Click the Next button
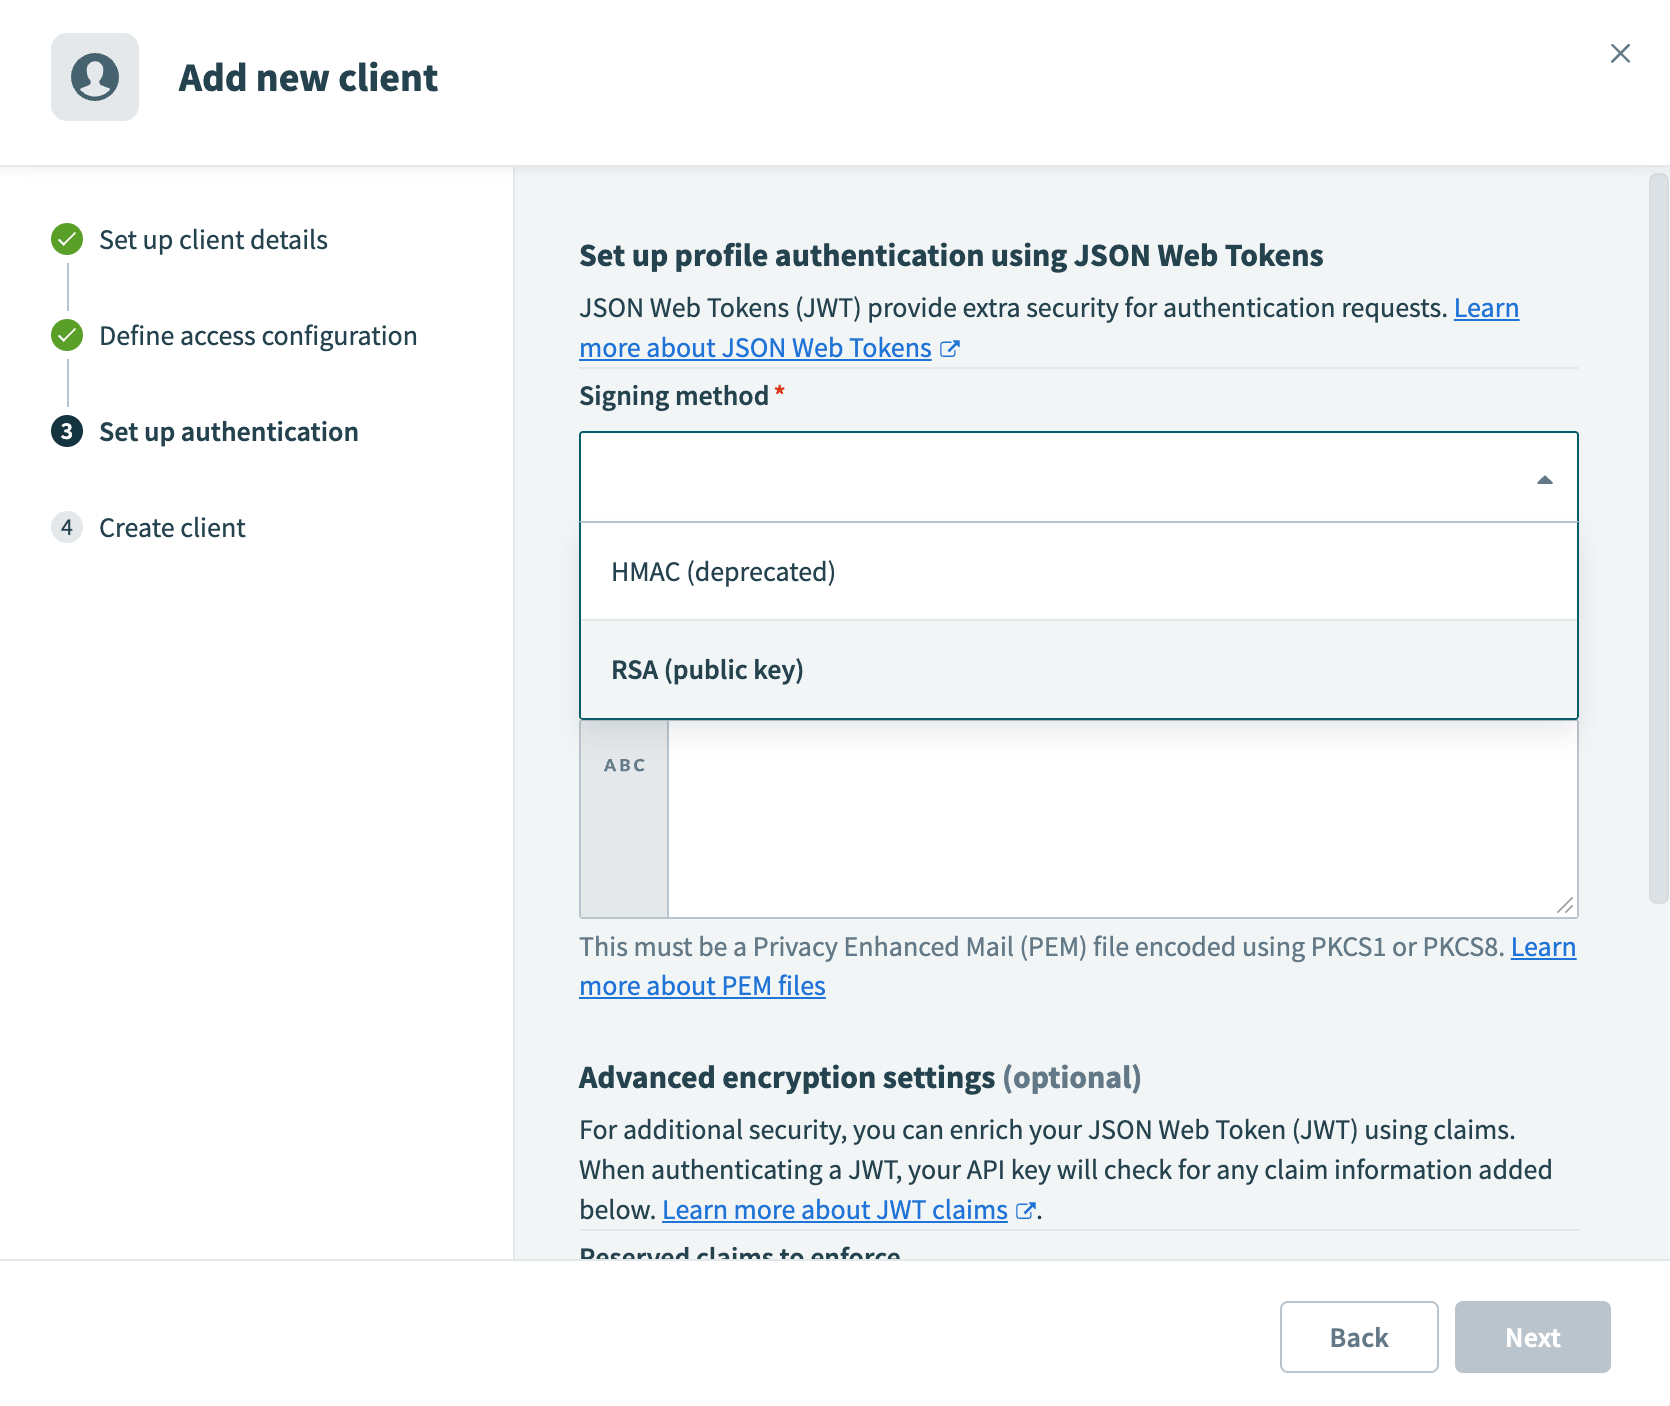 pos(1532,1337)
